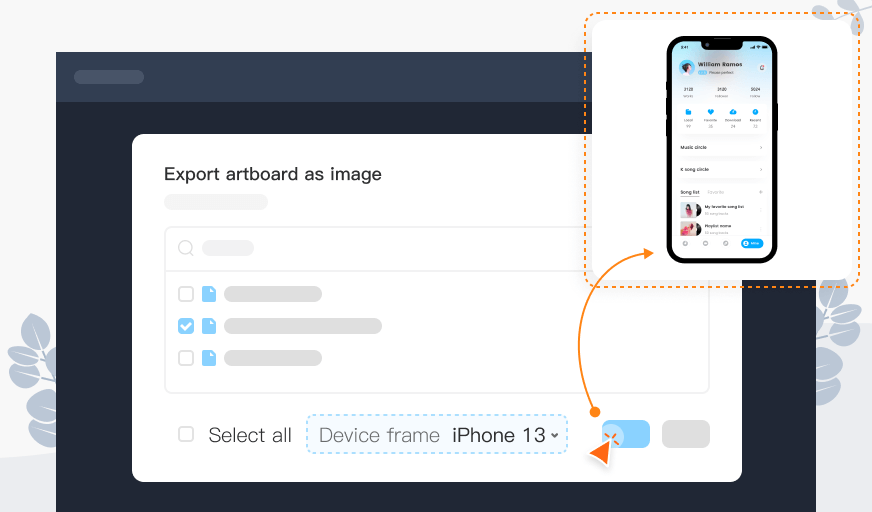Image resolution: width=872 pixels, height=512 pixels.
Task: Click the first artboard file icon
Action: click(209, 294)
